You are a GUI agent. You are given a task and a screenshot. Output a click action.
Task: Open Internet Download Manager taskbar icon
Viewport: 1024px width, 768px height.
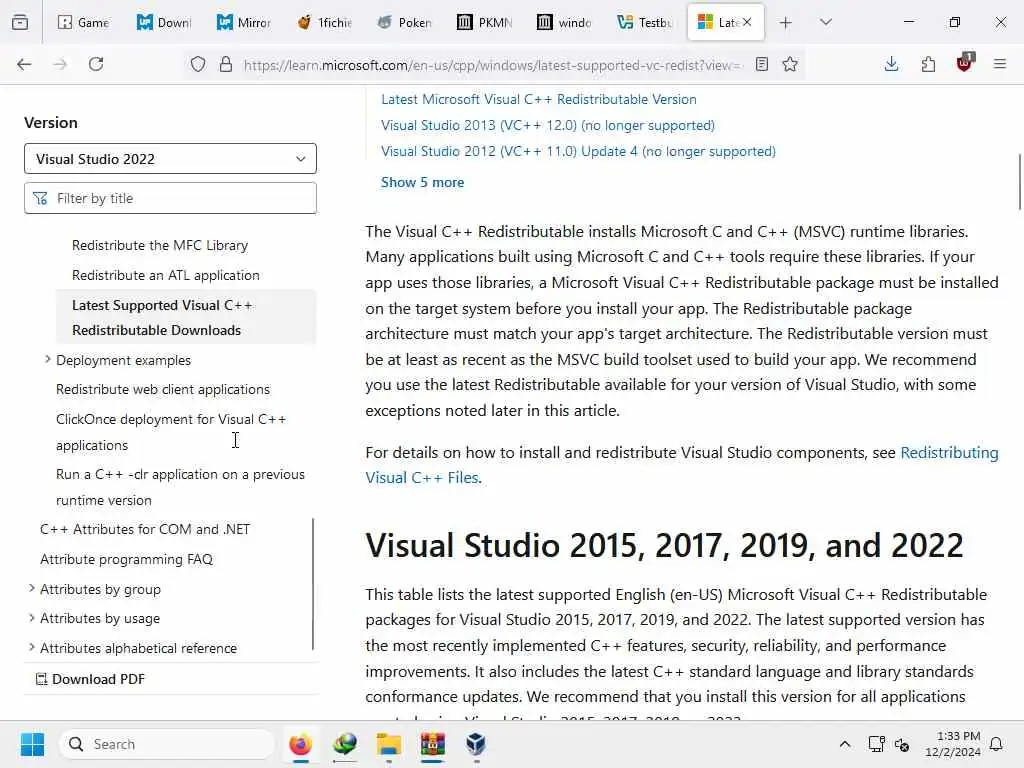point(345,744)
